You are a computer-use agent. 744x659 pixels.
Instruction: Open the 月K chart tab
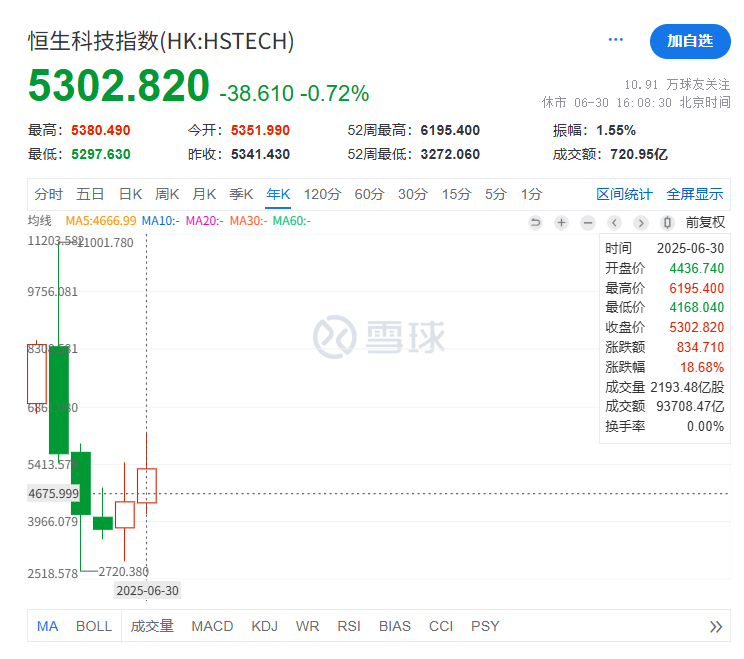click(x=204, y=194)
